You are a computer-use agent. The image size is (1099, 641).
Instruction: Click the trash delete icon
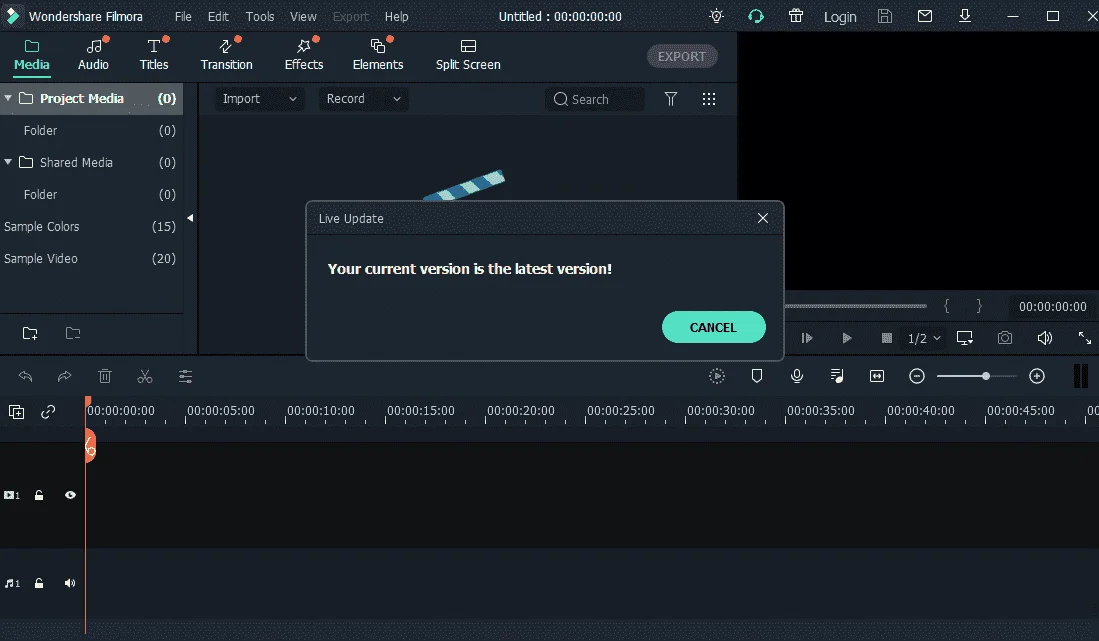pos(104,376)
